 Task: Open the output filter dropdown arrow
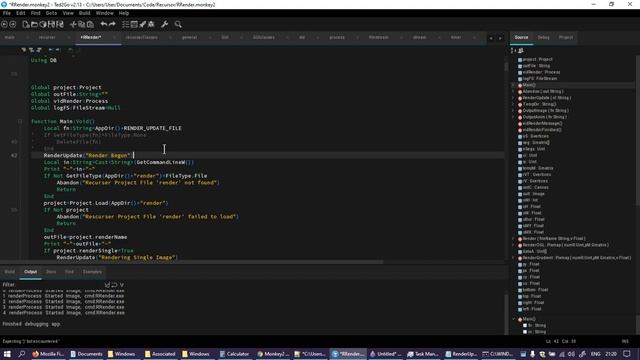pyautogui.click(x=122, y=284)
